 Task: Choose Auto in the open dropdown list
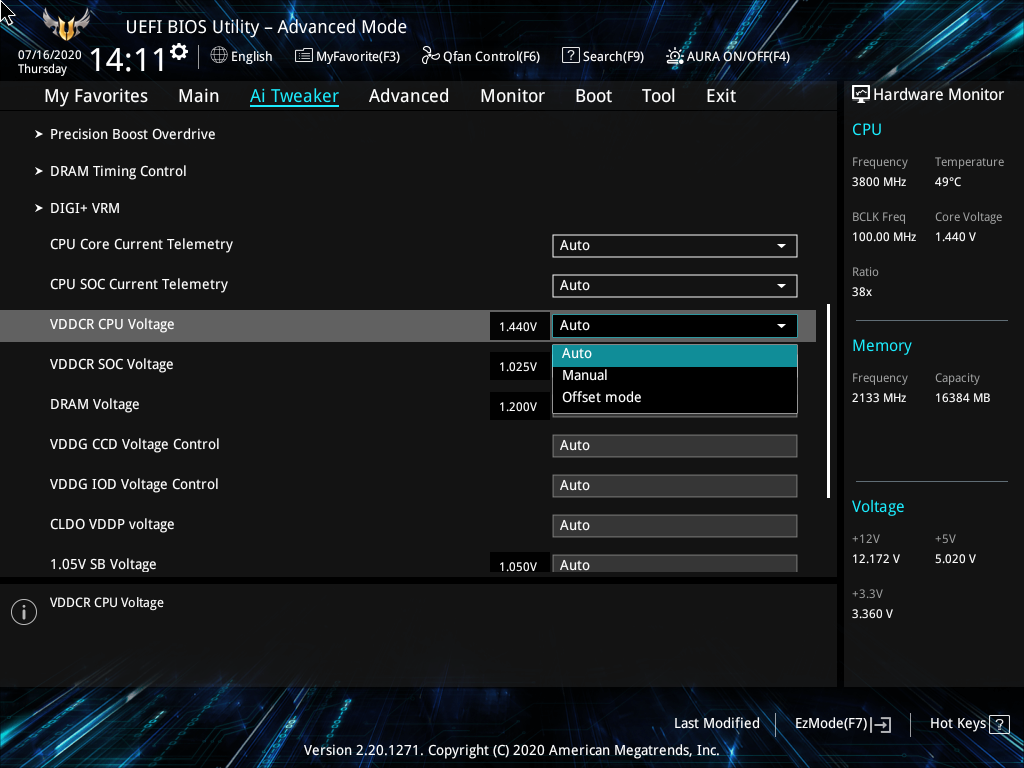675,353
